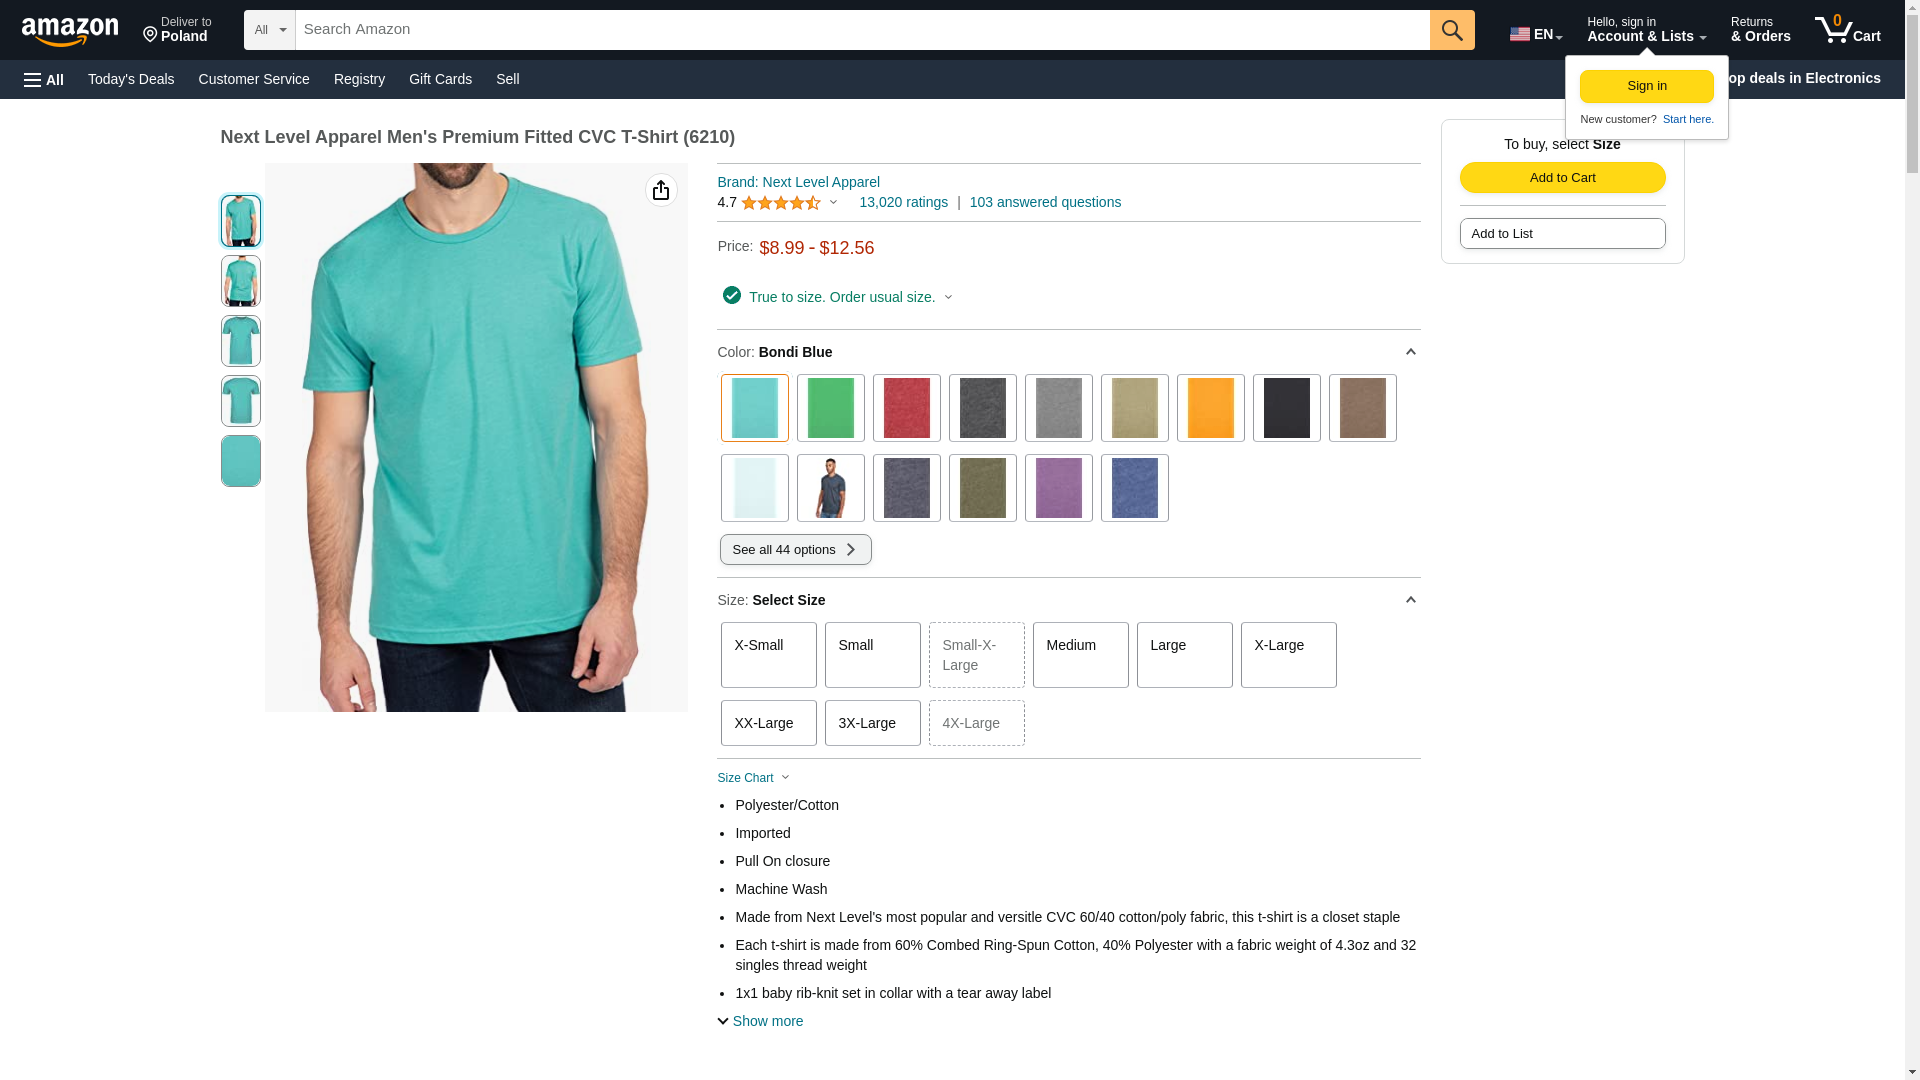Go to Gift Cards
Screen dimensions: 1920x1080
[x=440, y=79]
